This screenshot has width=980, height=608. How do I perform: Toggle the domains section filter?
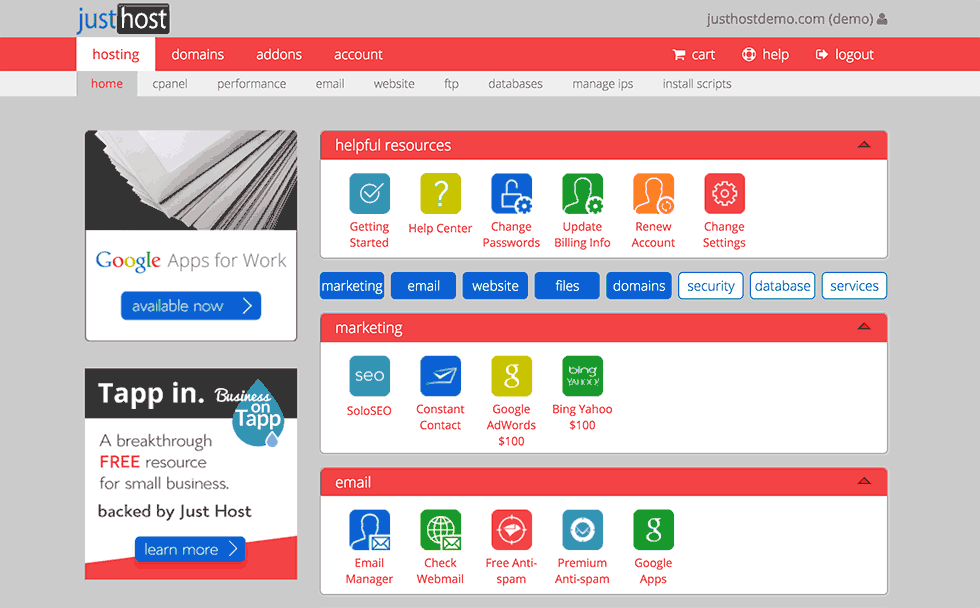point(639,286)
